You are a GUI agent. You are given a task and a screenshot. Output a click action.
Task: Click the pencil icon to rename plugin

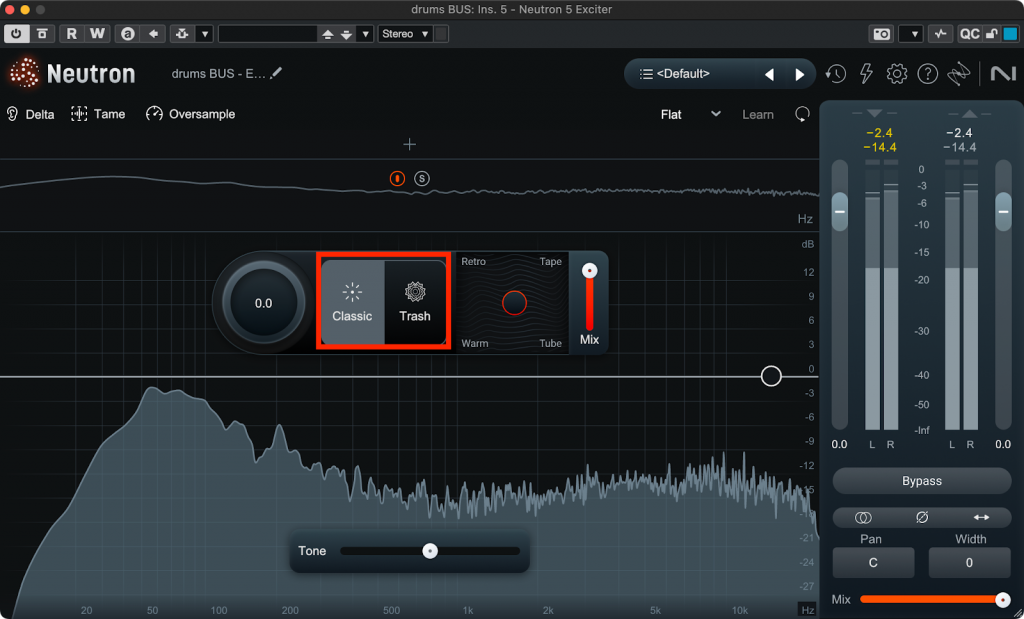tap(277, 73)
